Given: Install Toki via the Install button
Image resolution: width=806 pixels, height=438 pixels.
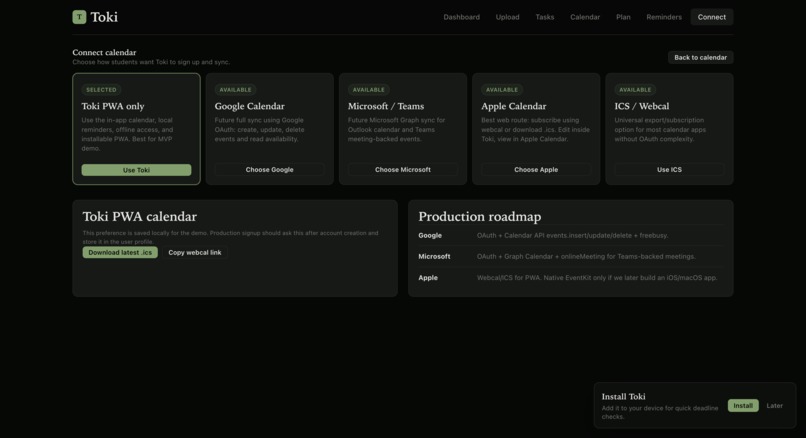Looking at the screenshot, I should point(743,406).
